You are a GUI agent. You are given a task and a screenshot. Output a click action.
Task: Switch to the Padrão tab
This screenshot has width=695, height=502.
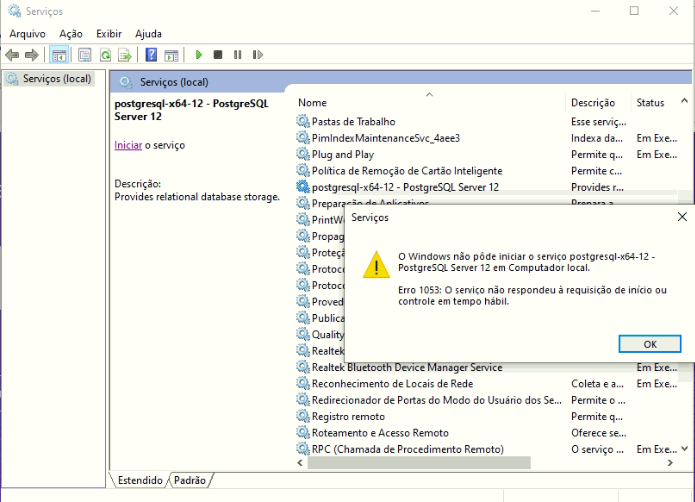click(190, 481)
